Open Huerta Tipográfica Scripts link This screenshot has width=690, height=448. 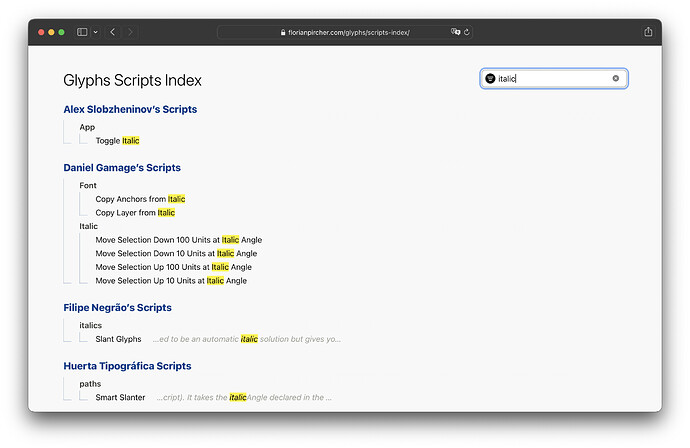click(127, 366)
